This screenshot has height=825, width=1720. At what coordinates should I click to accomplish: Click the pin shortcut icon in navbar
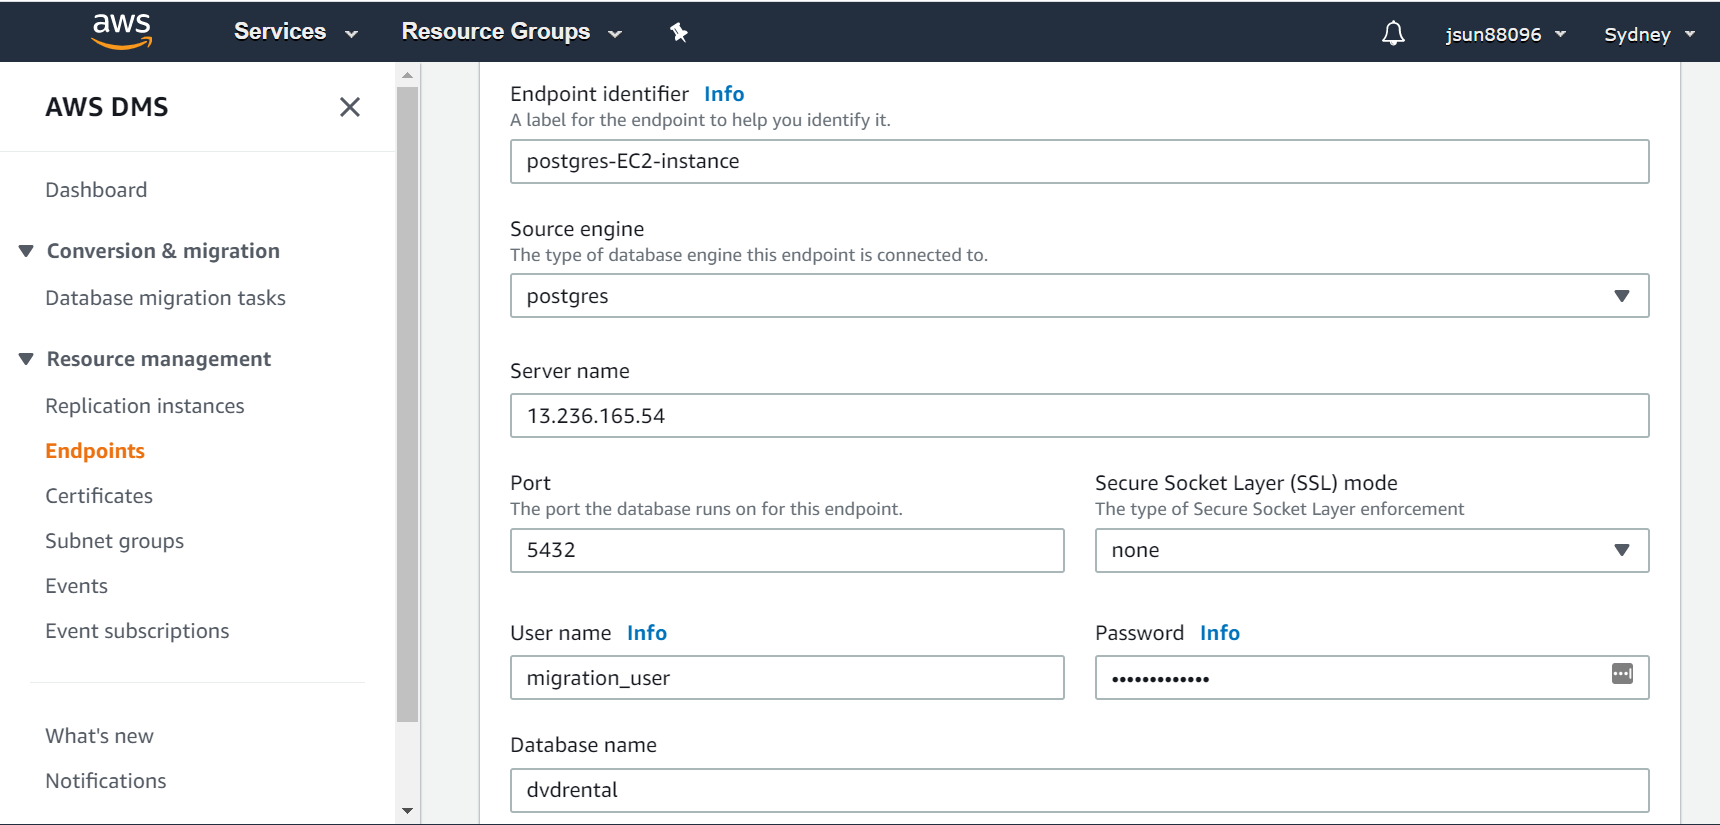(679, 32)
